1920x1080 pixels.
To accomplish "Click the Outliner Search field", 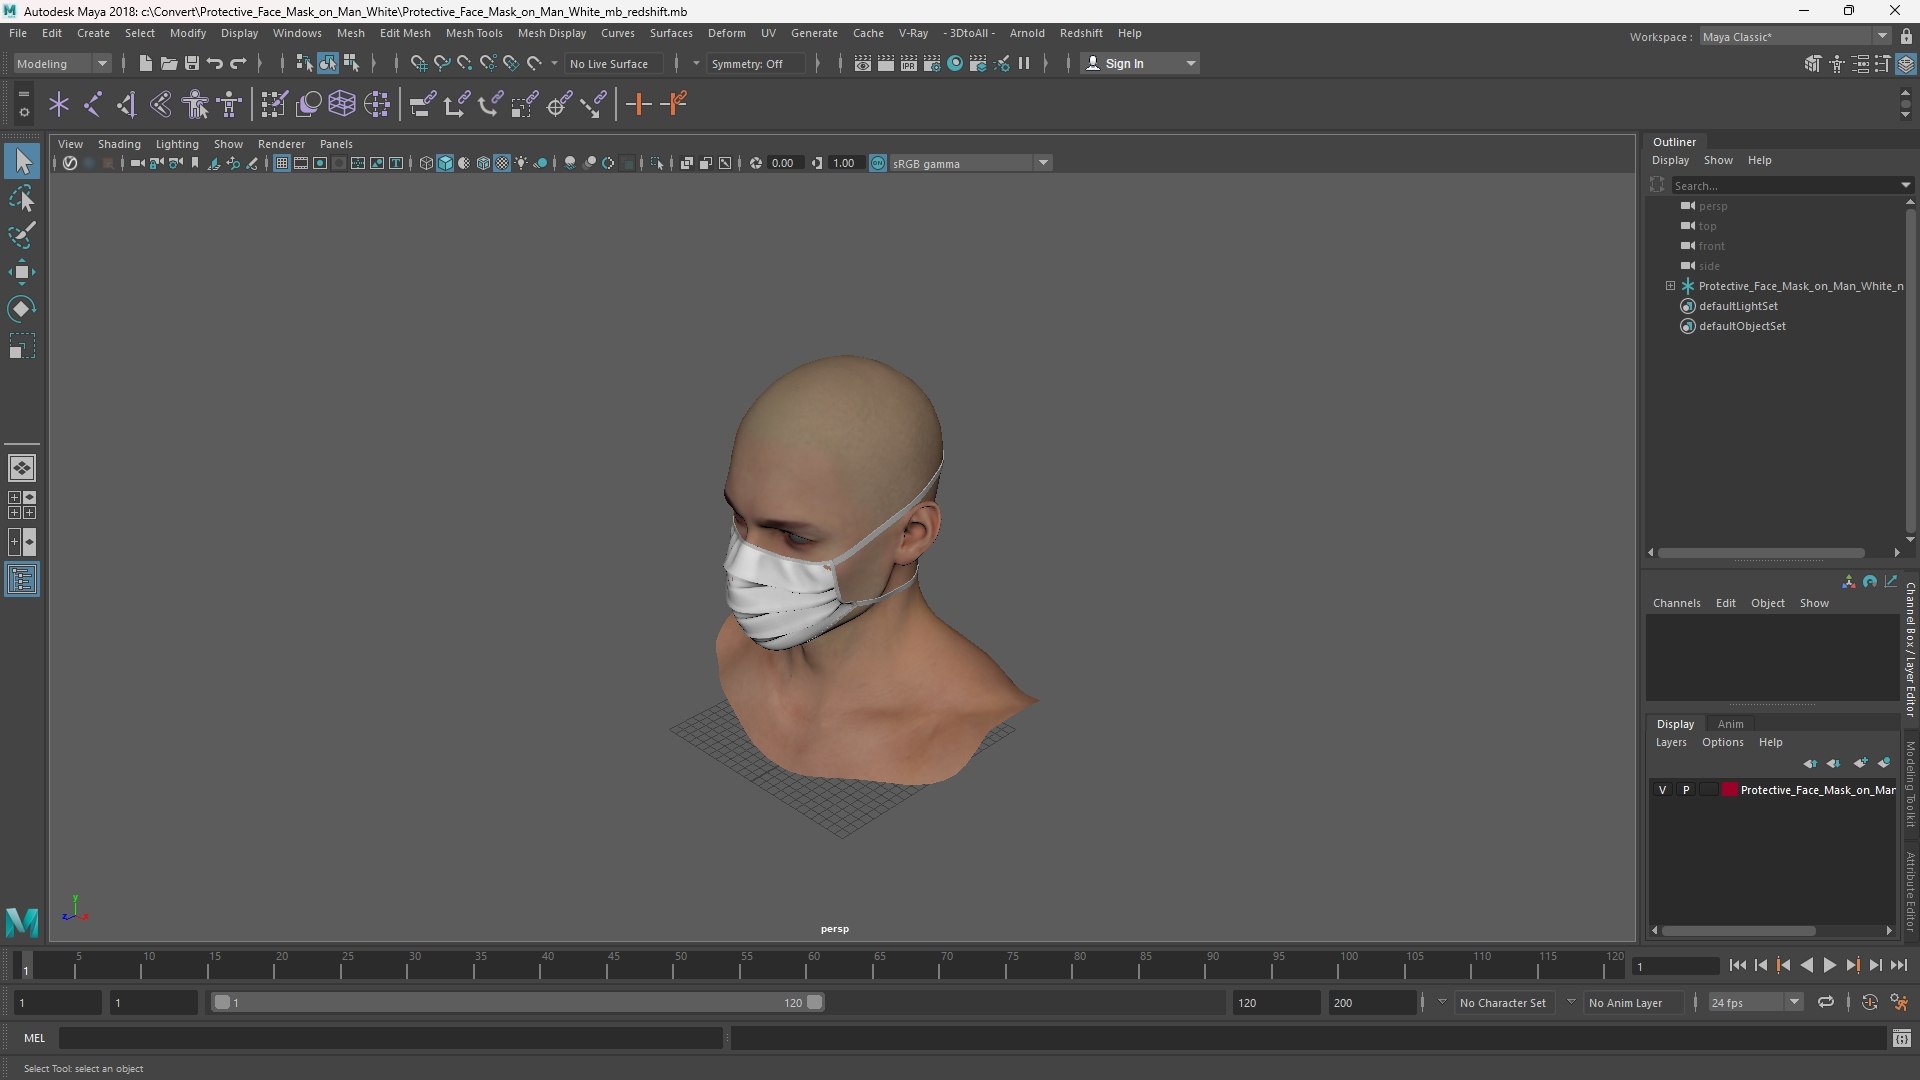I will (x=1786, y=185).
